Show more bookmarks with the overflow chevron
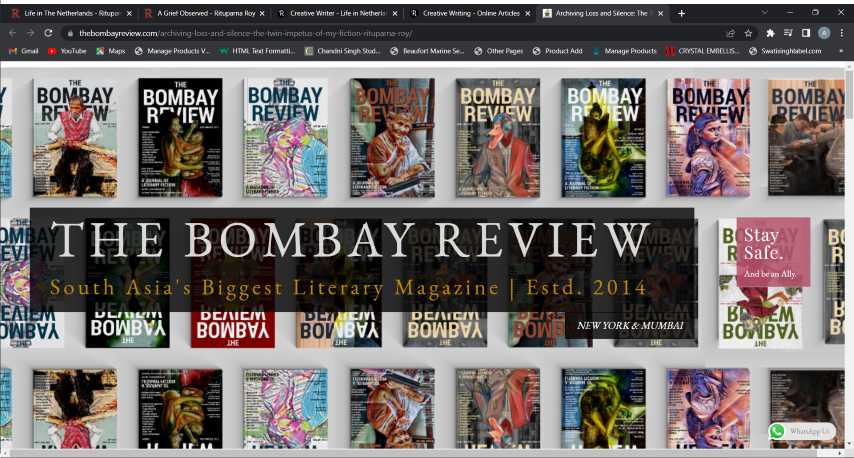 click(841, 51)
